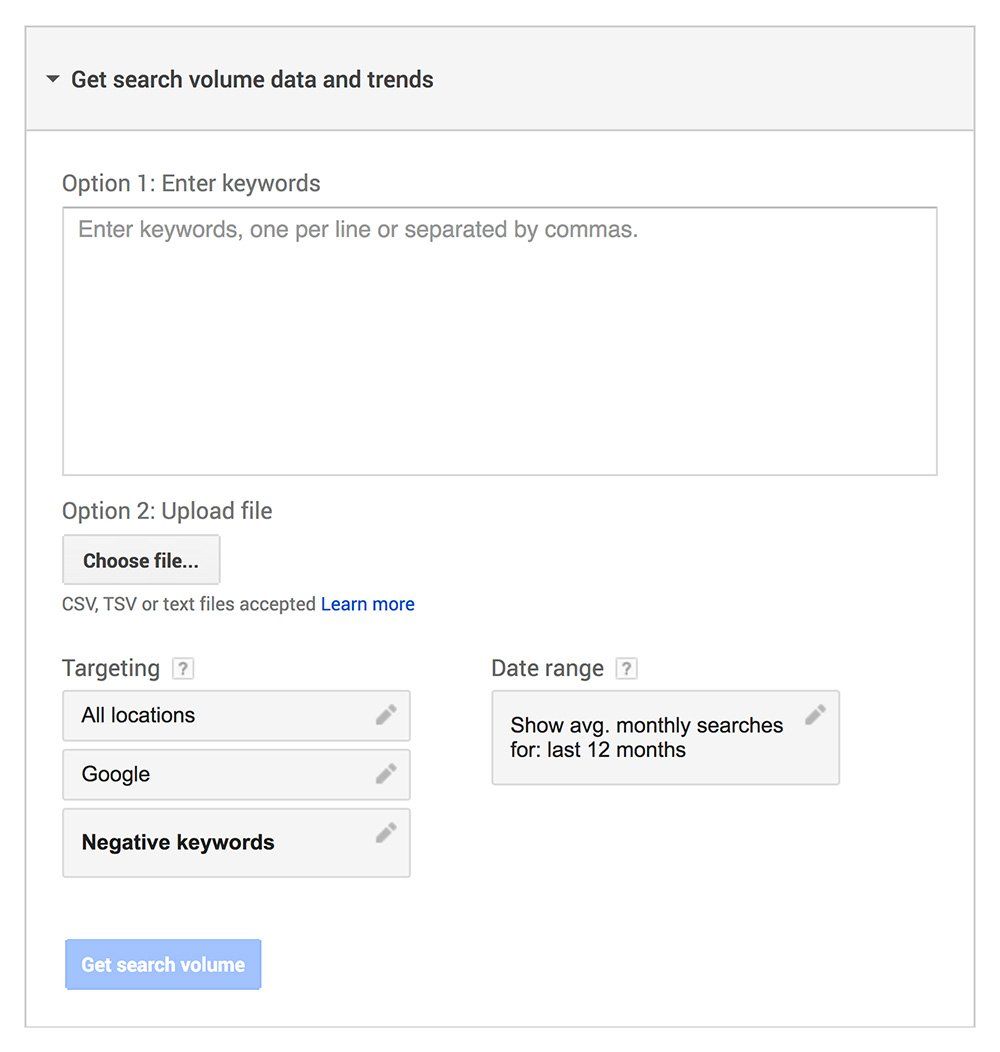Click the Option 1: Enter keywords label
This screenshot has height=1052, width=1000.
point(191,183)
